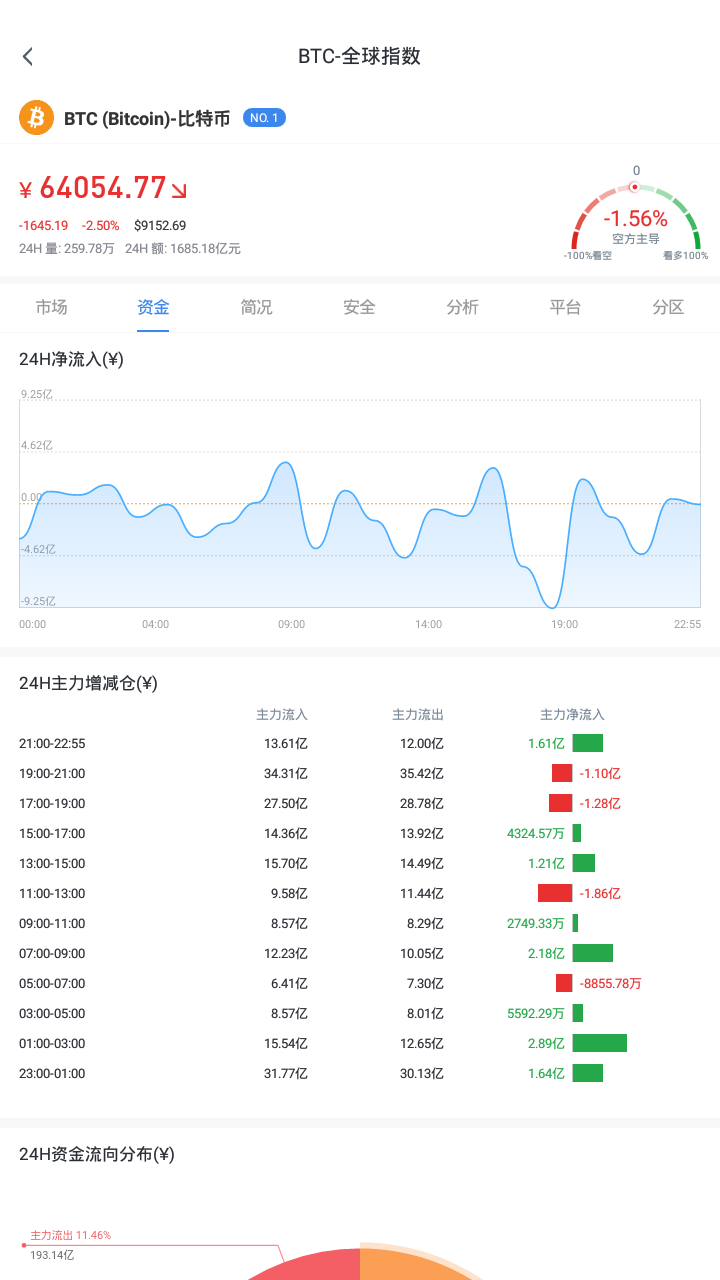Tap the -2.50% change value
This screenshot has height=1280, width=720.
click(x=100, y=226)
